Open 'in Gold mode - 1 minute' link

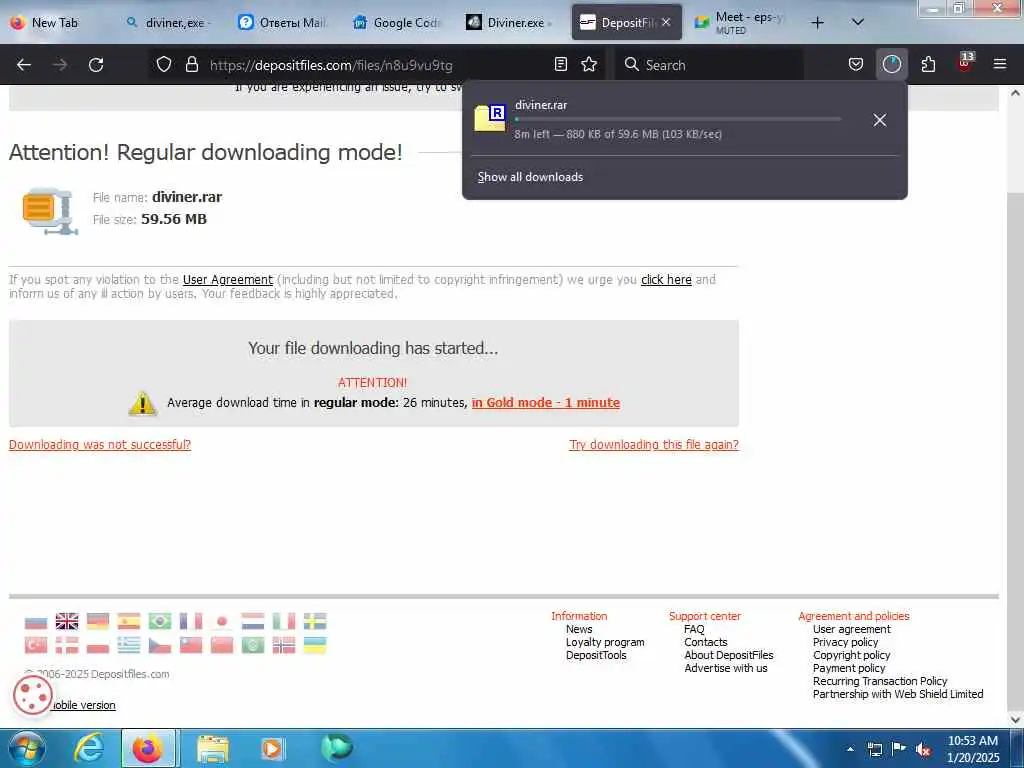click(545, 402)
